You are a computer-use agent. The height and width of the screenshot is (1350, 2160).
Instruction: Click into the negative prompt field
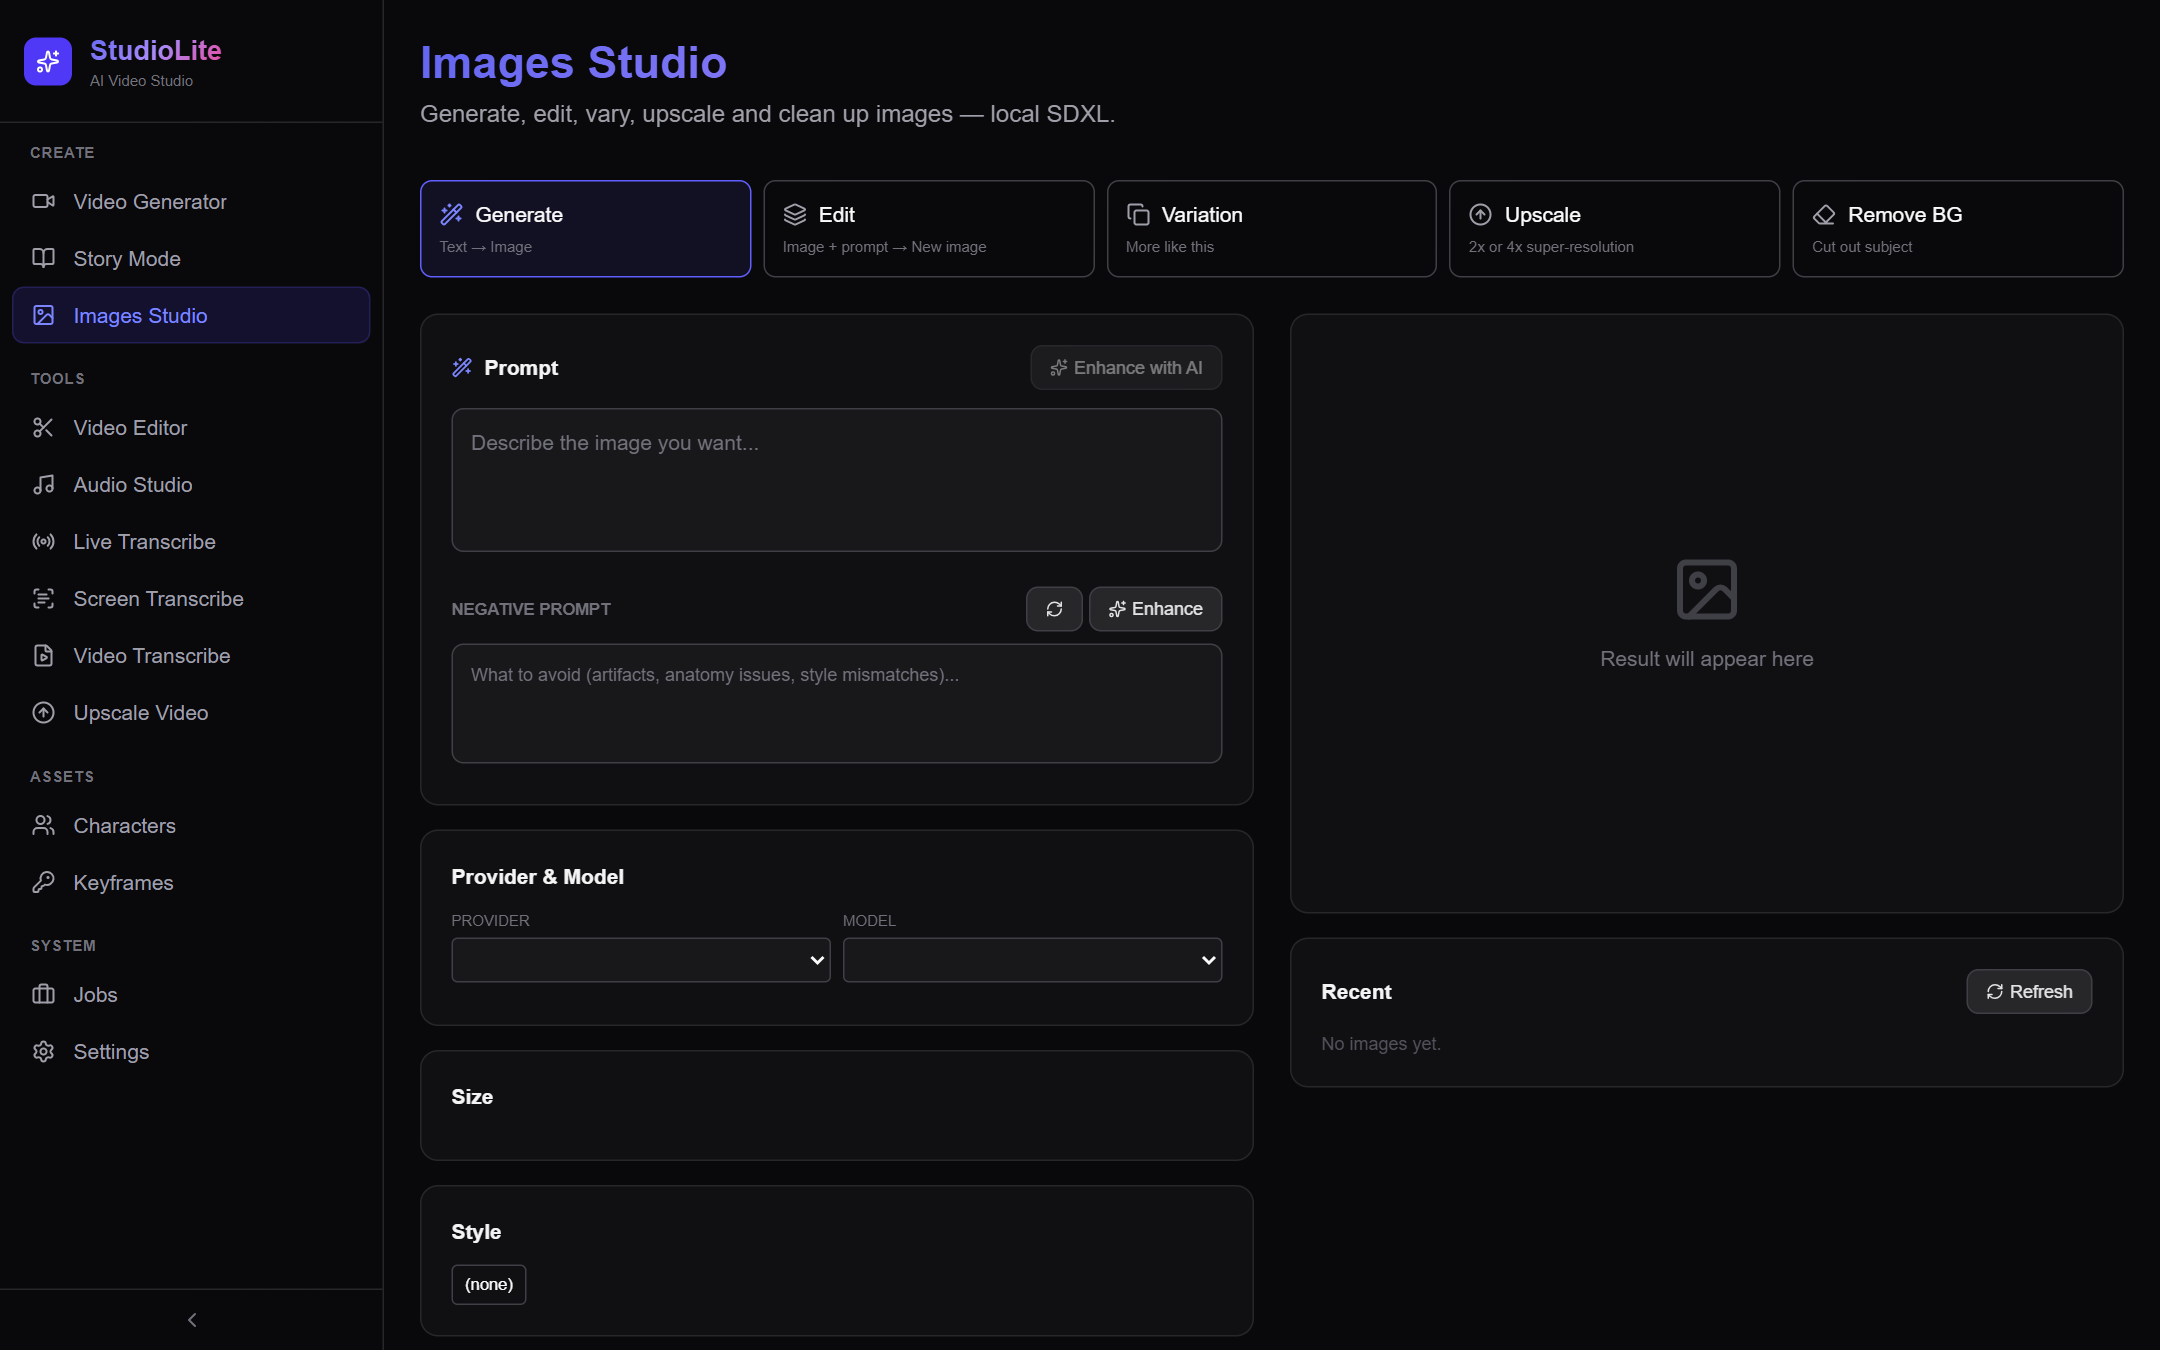click(837, 703)
